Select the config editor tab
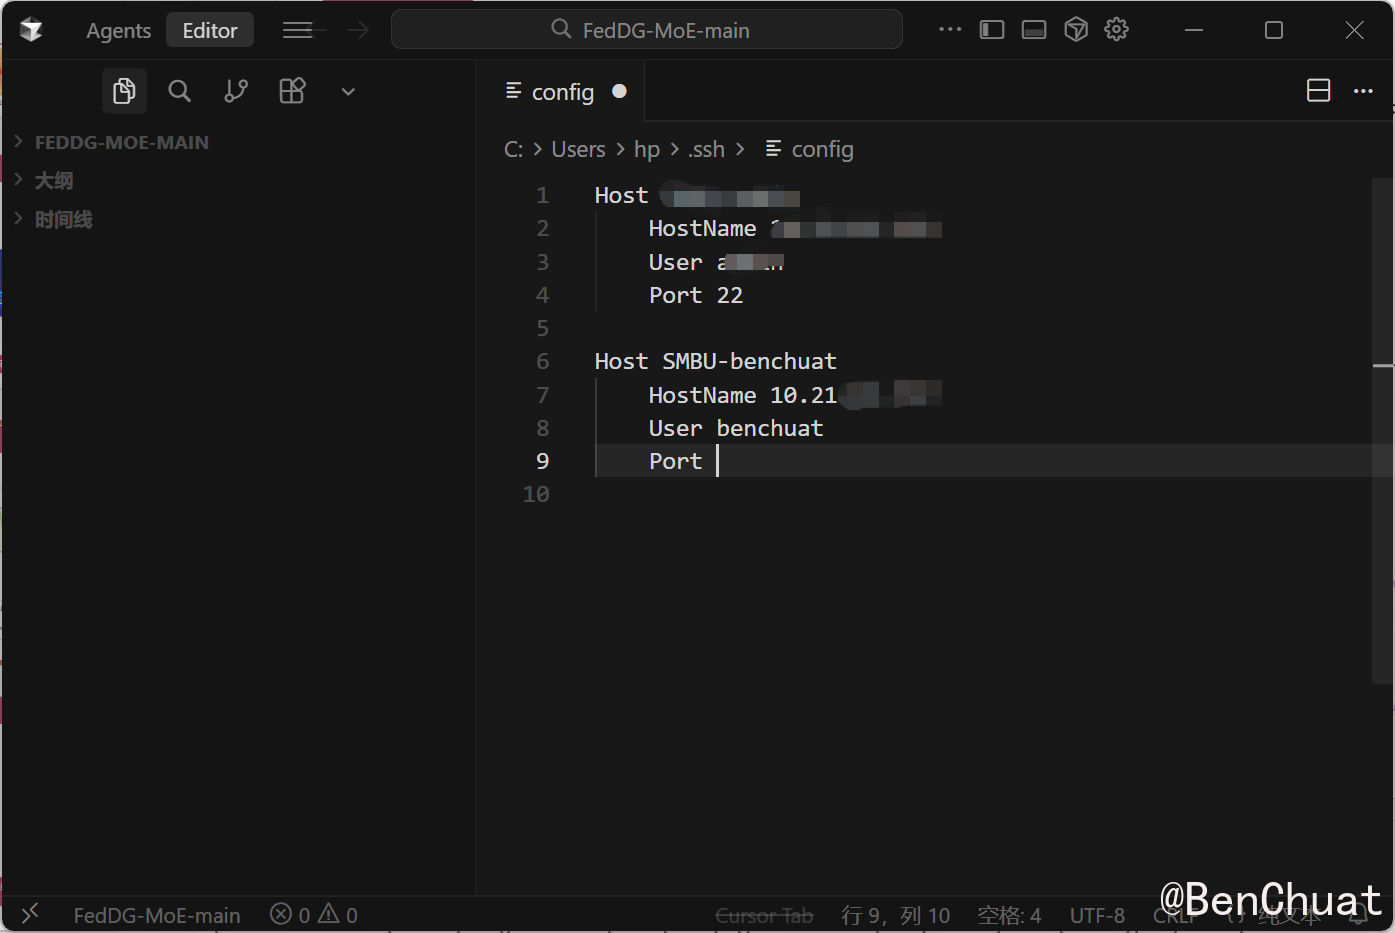The width and height of the screenshot is (1395, 933). [562, 92]
